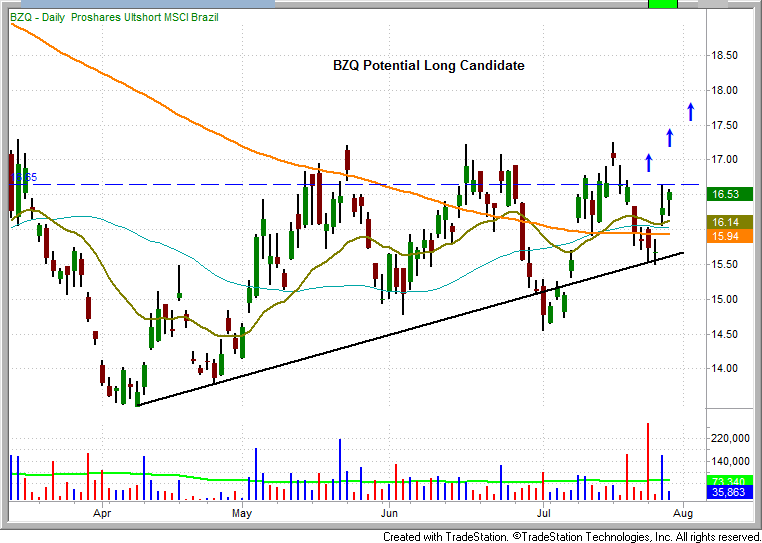762x543 pixels.
Task: Click the highest blue up arrow near 18.00
Action: pos(689,111)
